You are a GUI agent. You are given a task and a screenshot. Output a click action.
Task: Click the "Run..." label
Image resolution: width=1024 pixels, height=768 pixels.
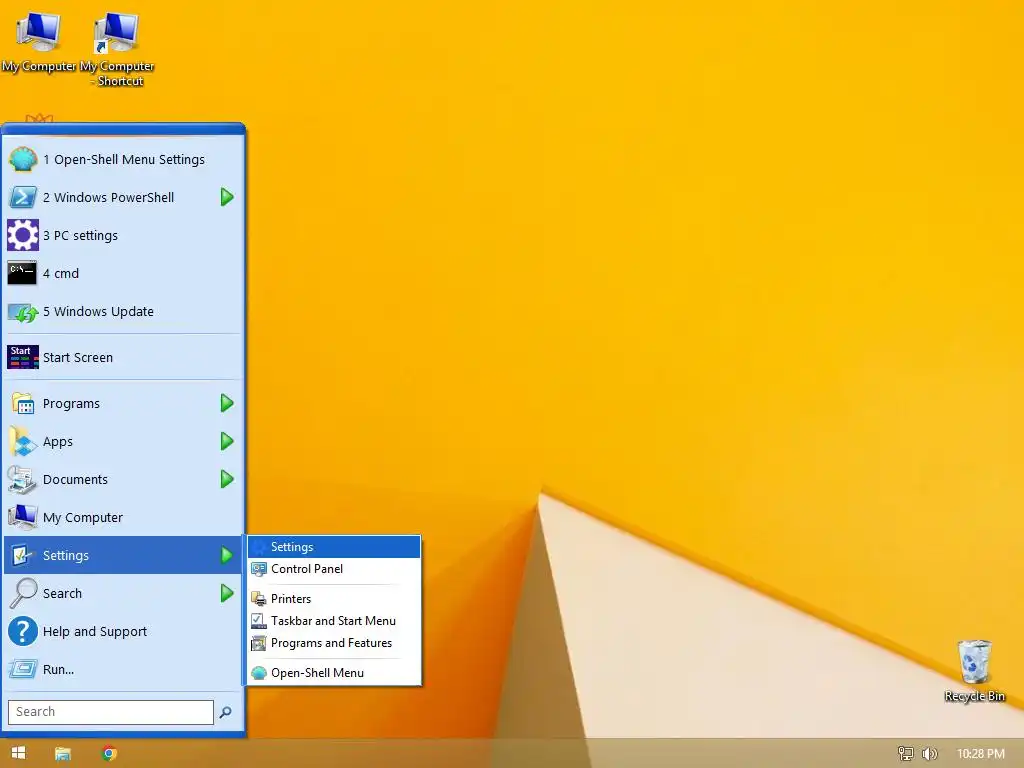pos(58,669)
